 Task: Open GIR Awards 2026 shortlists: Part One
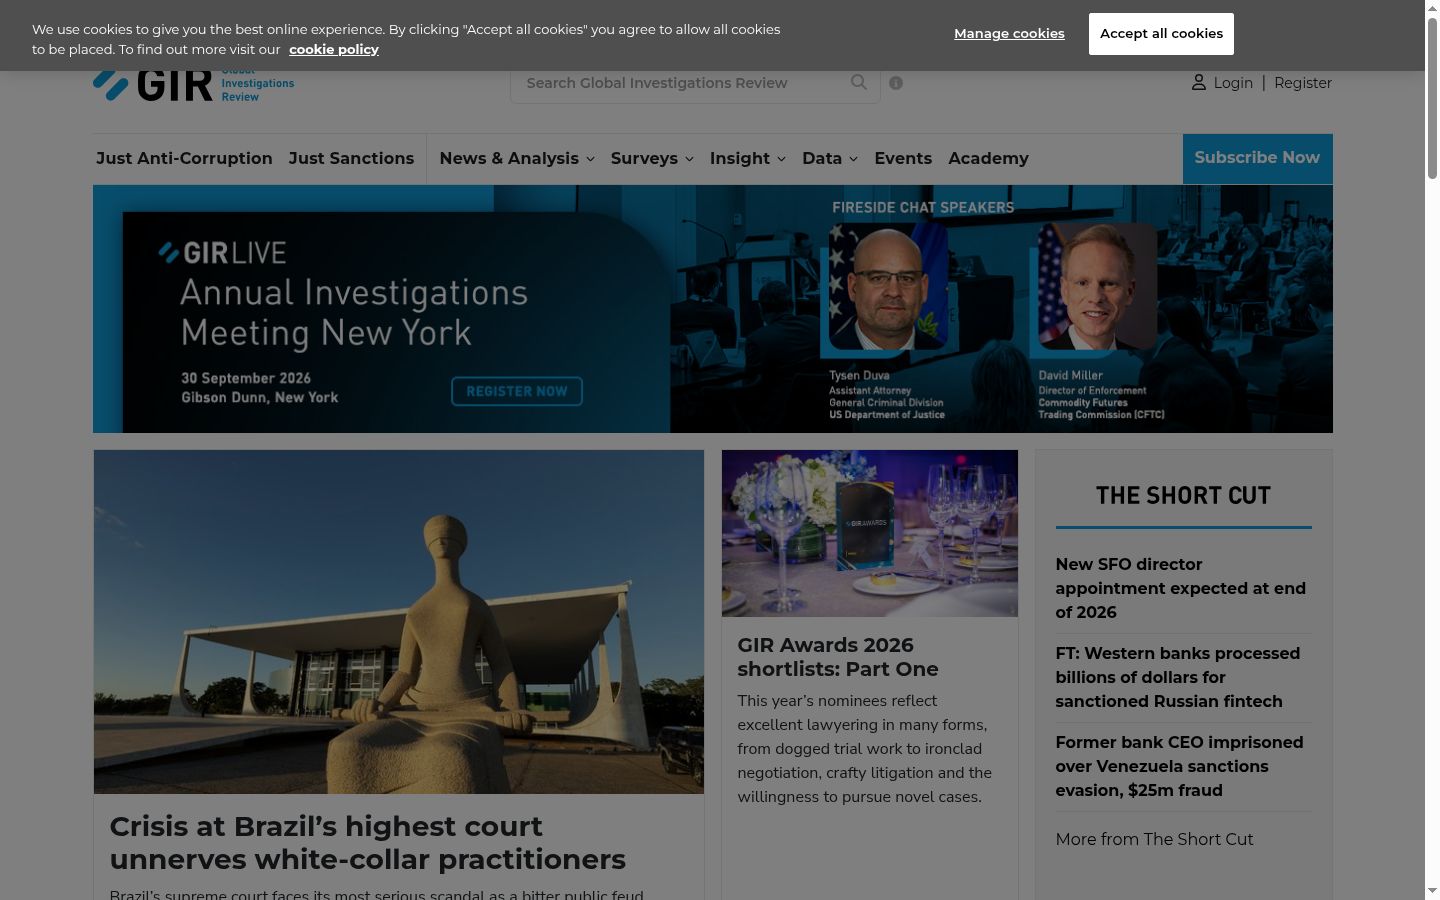(838, 657)
